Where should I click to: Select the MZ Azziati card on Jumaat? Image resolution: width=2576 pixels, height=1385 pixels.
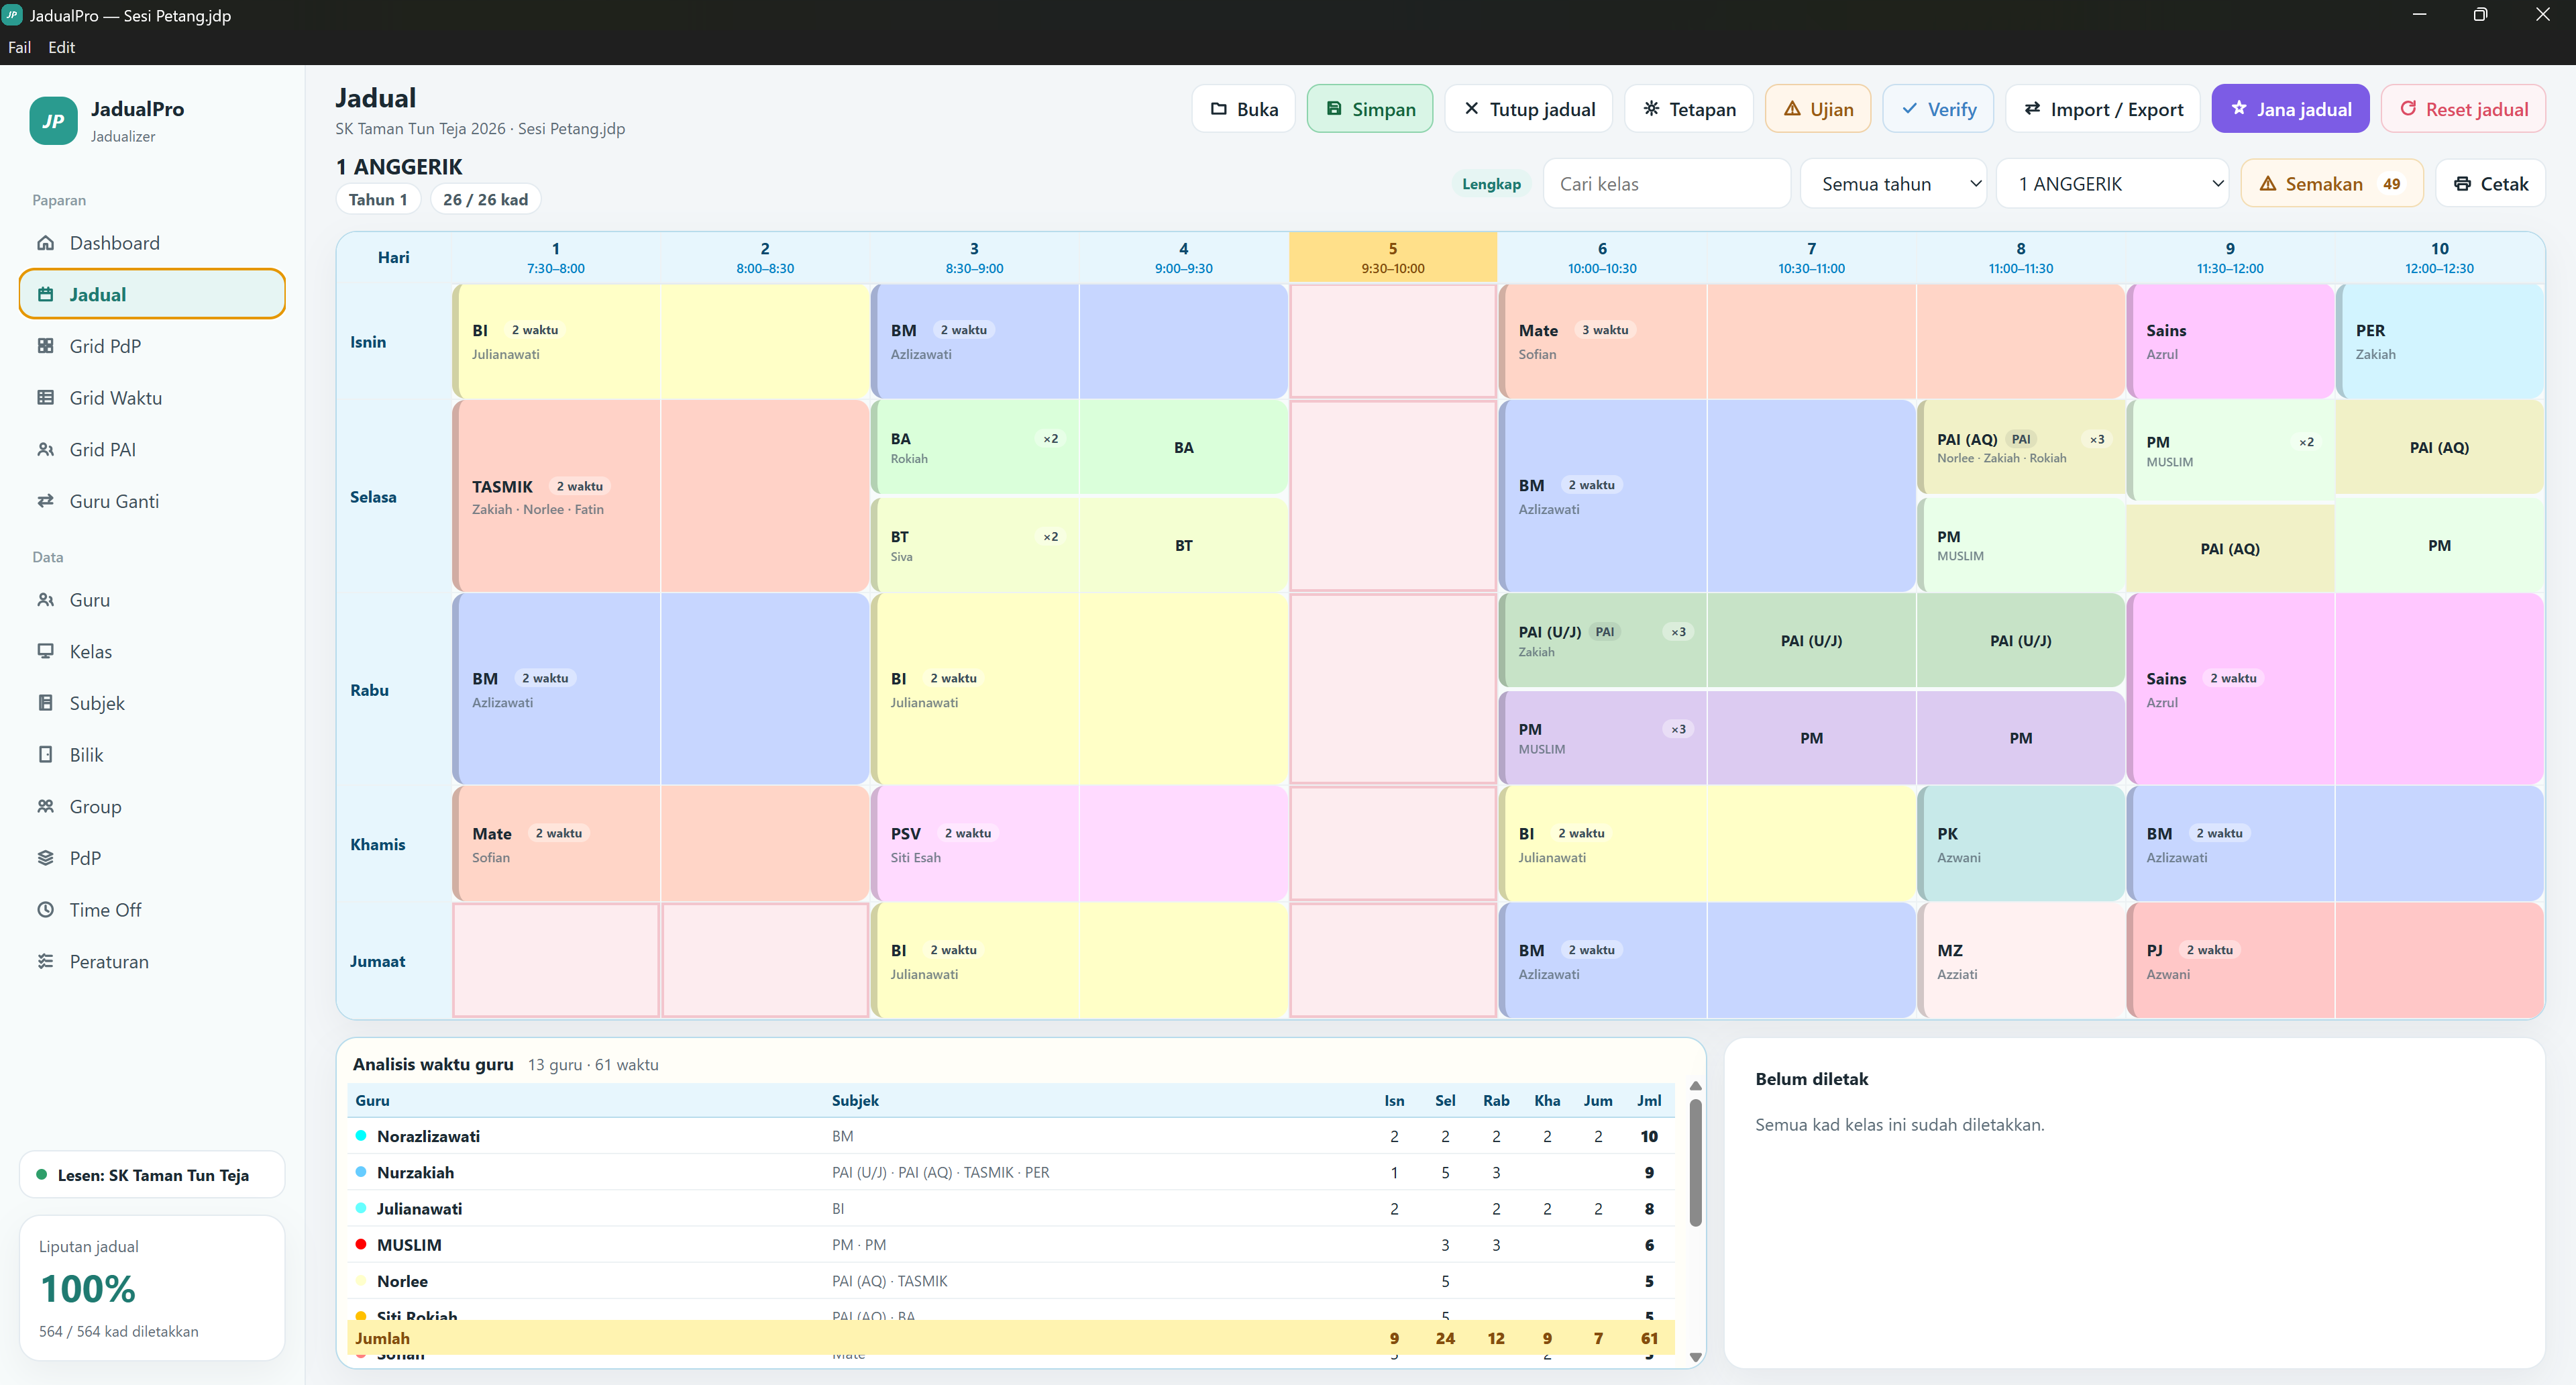(2020, 961)
